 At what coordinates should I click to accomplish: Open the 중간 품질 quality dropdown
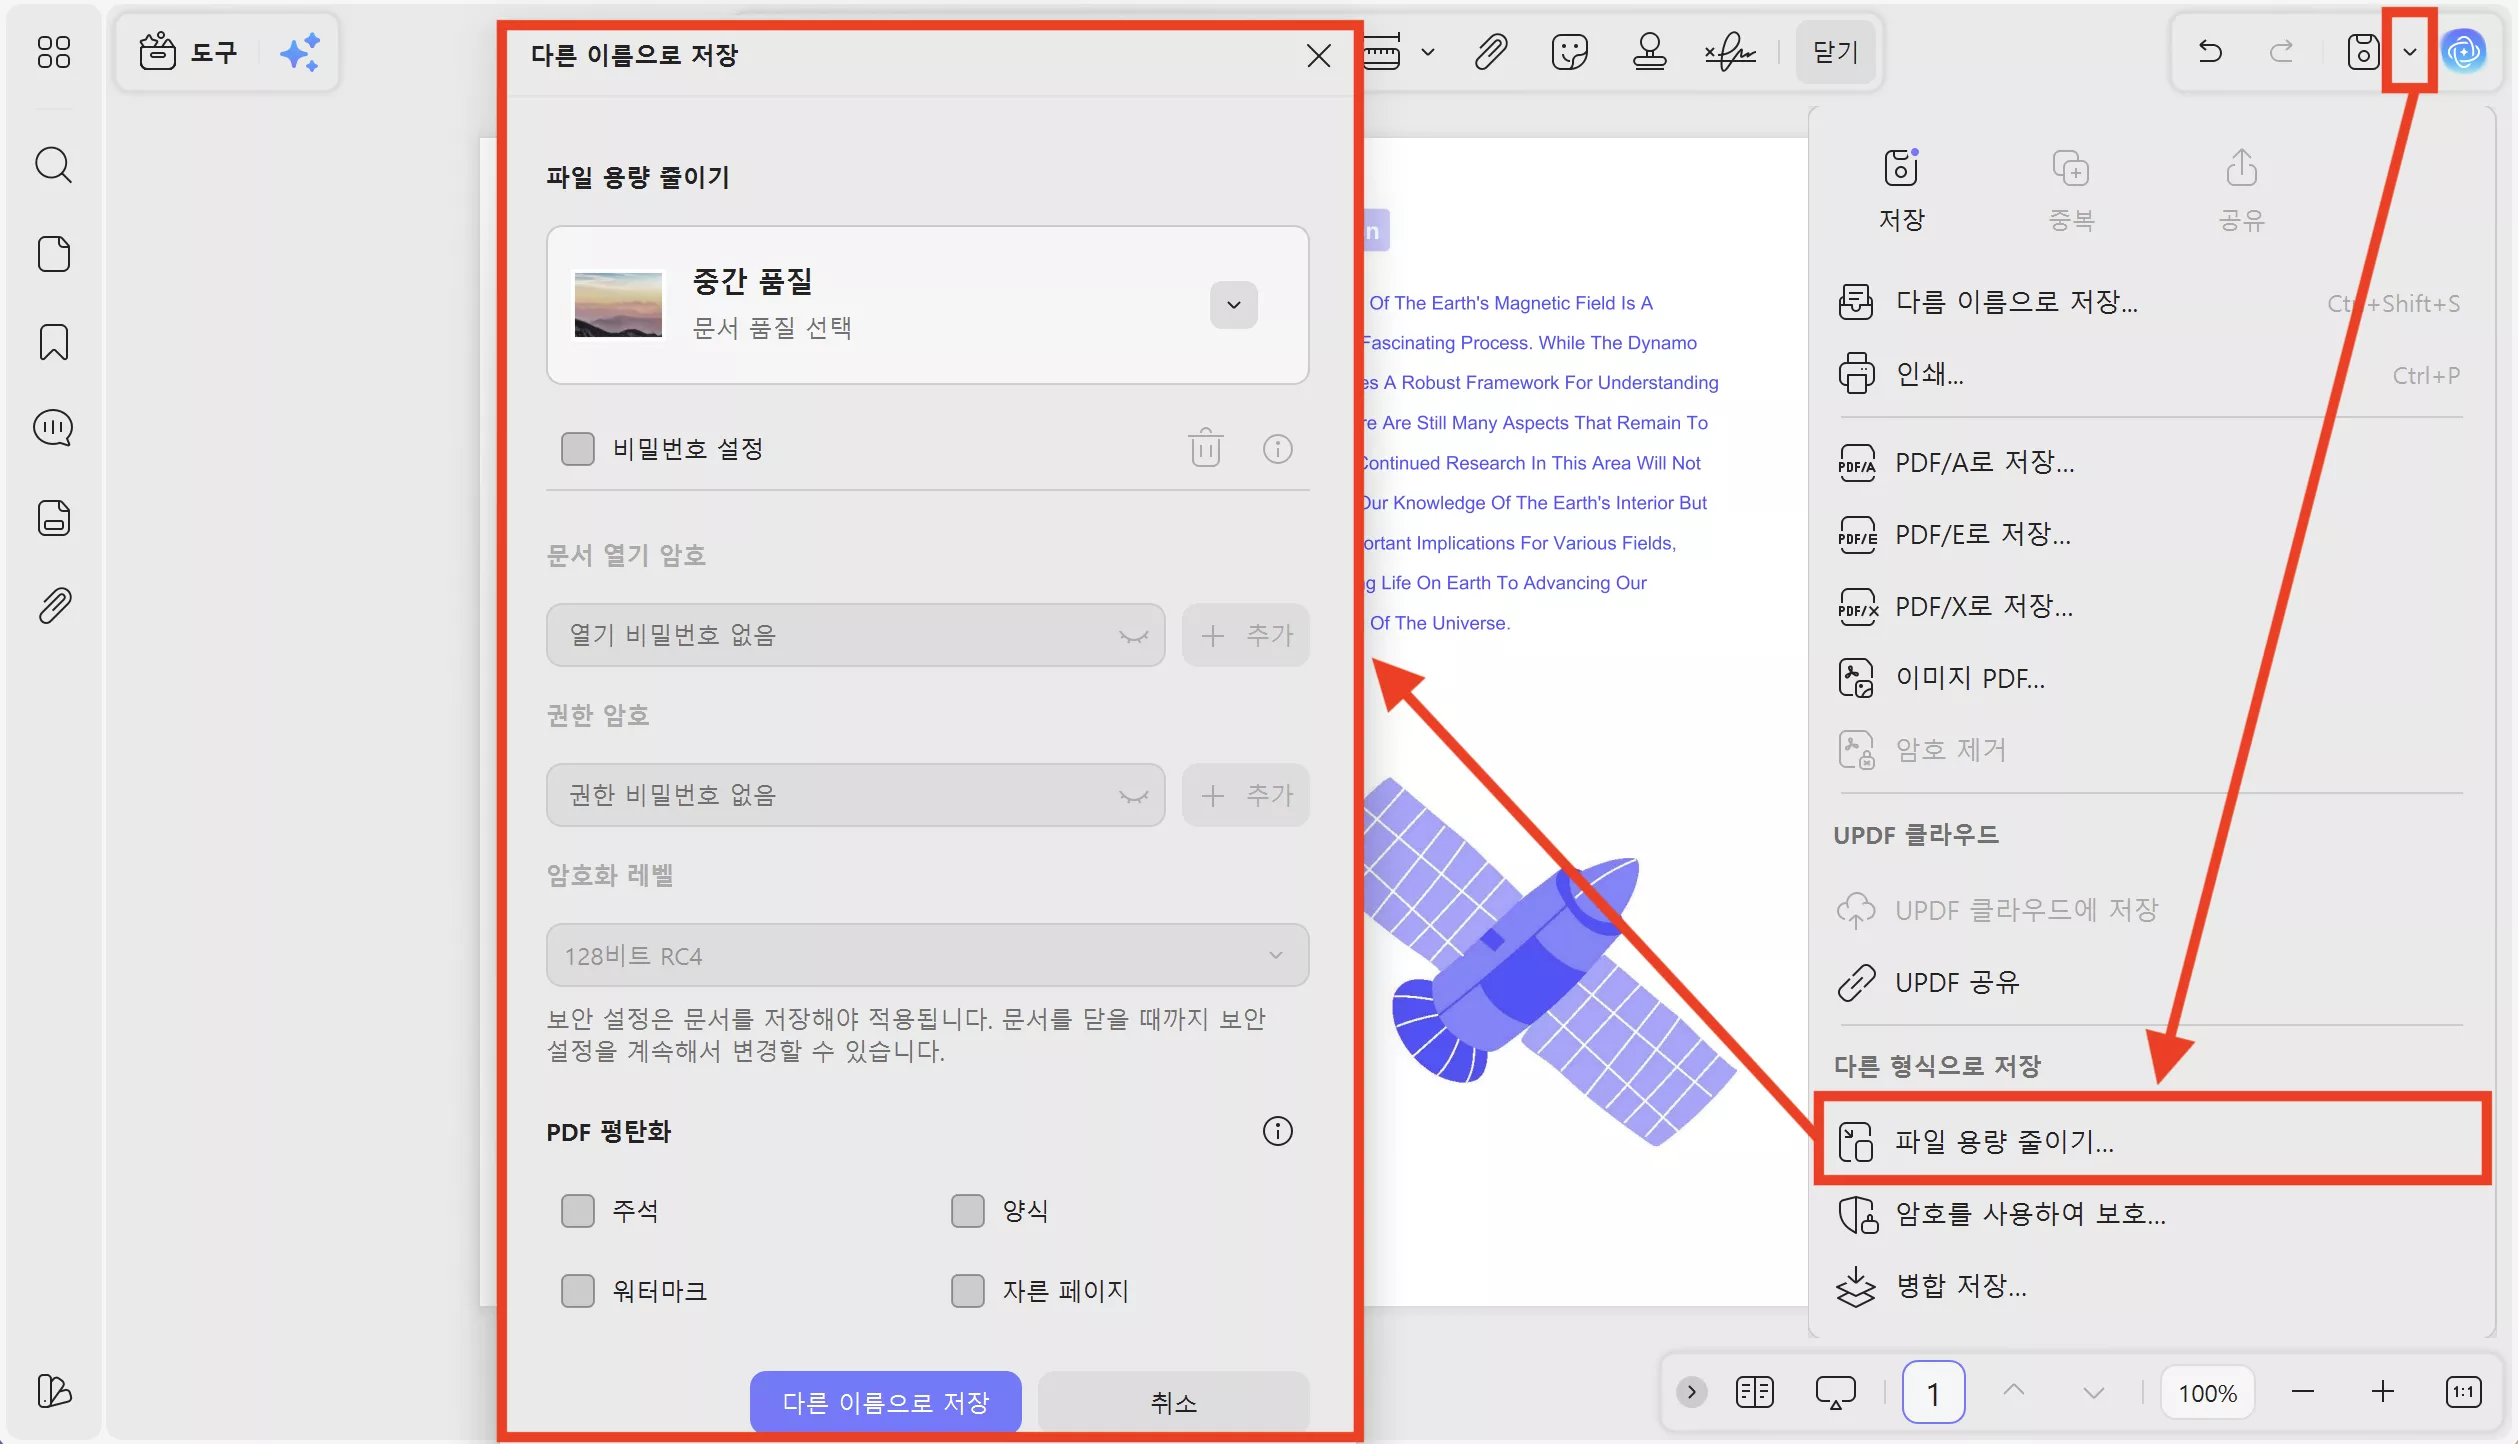pos(1232,305)
